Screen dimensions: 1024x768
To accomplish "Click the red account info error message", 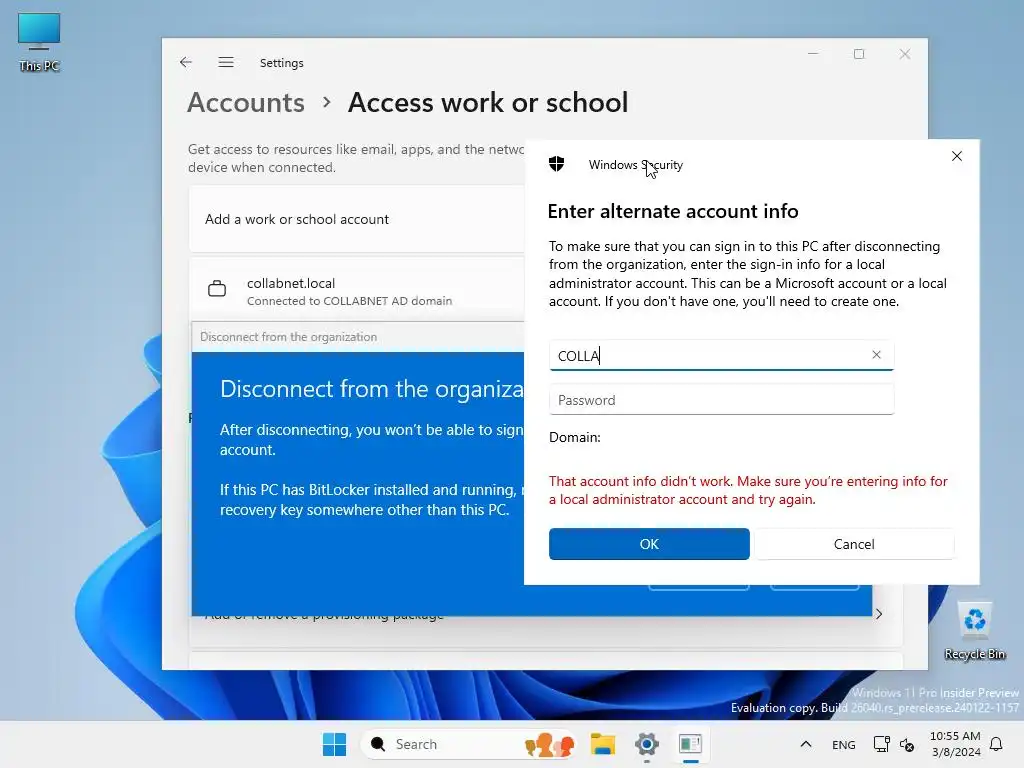I will click(748, 490).
